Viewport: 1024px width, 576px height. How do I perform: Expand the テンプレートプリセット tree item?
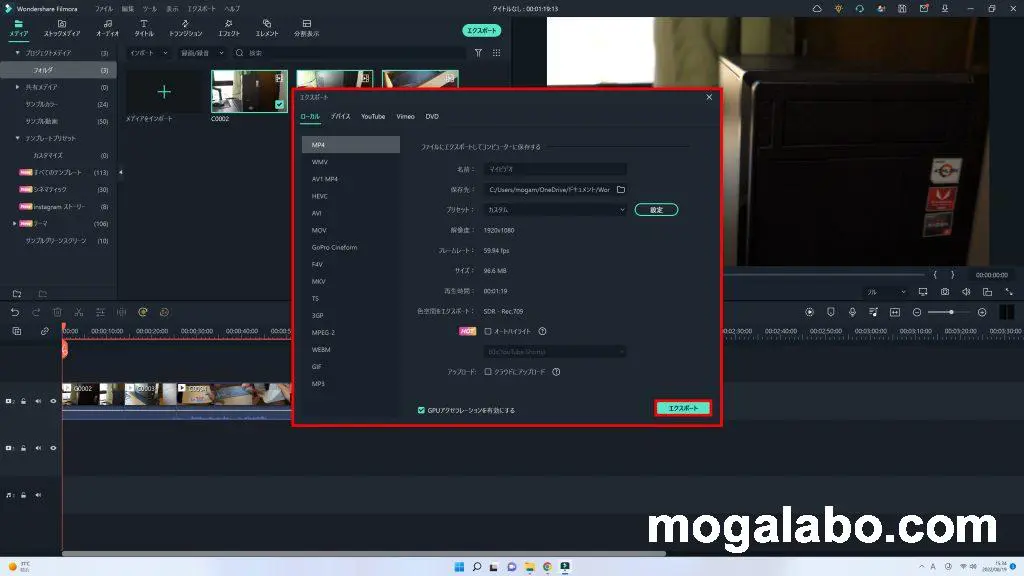click(x=17, y=138)
